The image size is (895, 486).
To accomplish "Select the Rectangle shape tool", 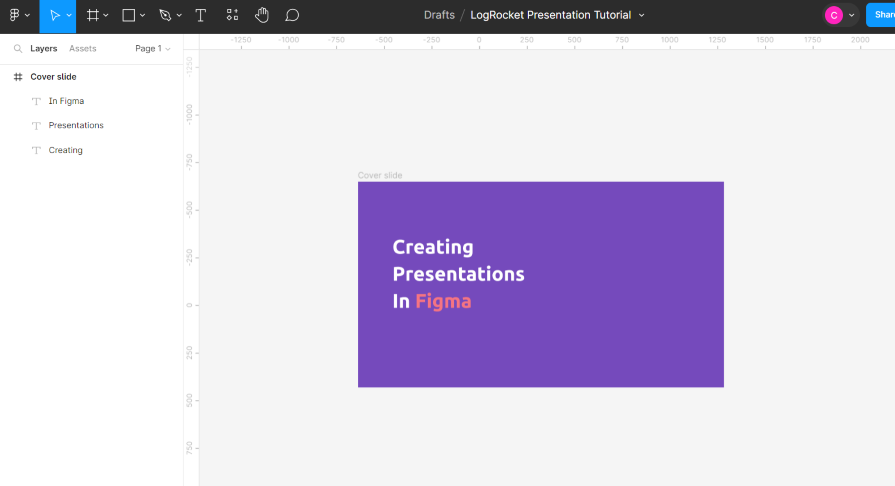I will point(129,15).
